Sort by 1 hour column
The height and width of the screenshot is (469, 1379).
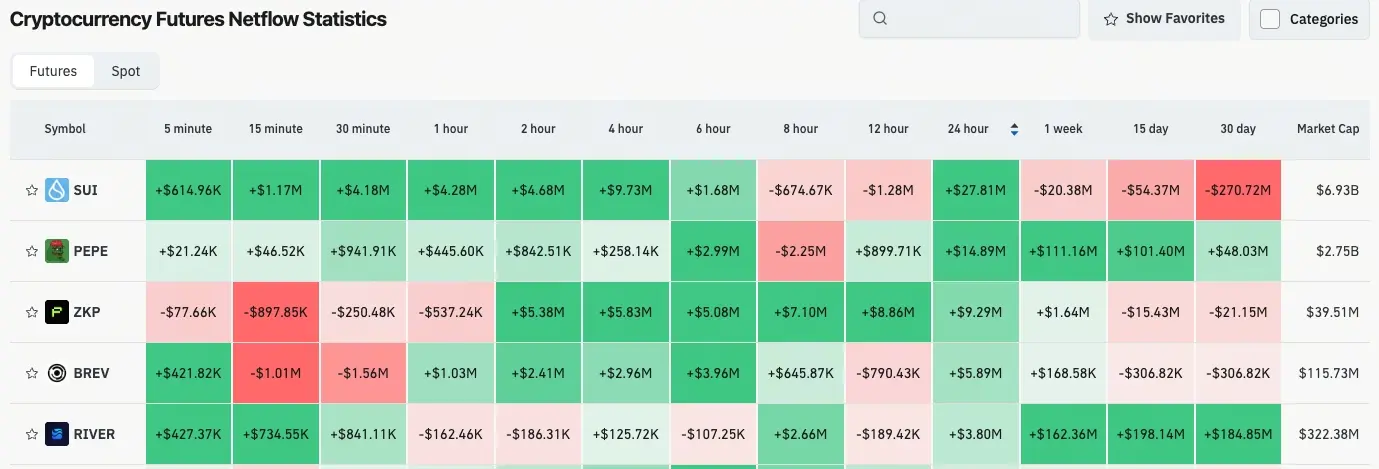(x=451, y=129)
